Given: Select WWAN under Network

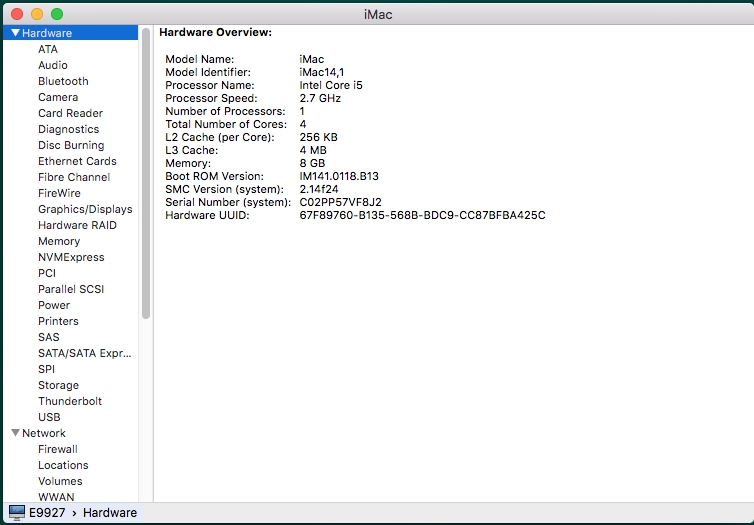Looking at the screenshot, I should tap(56, 497).
